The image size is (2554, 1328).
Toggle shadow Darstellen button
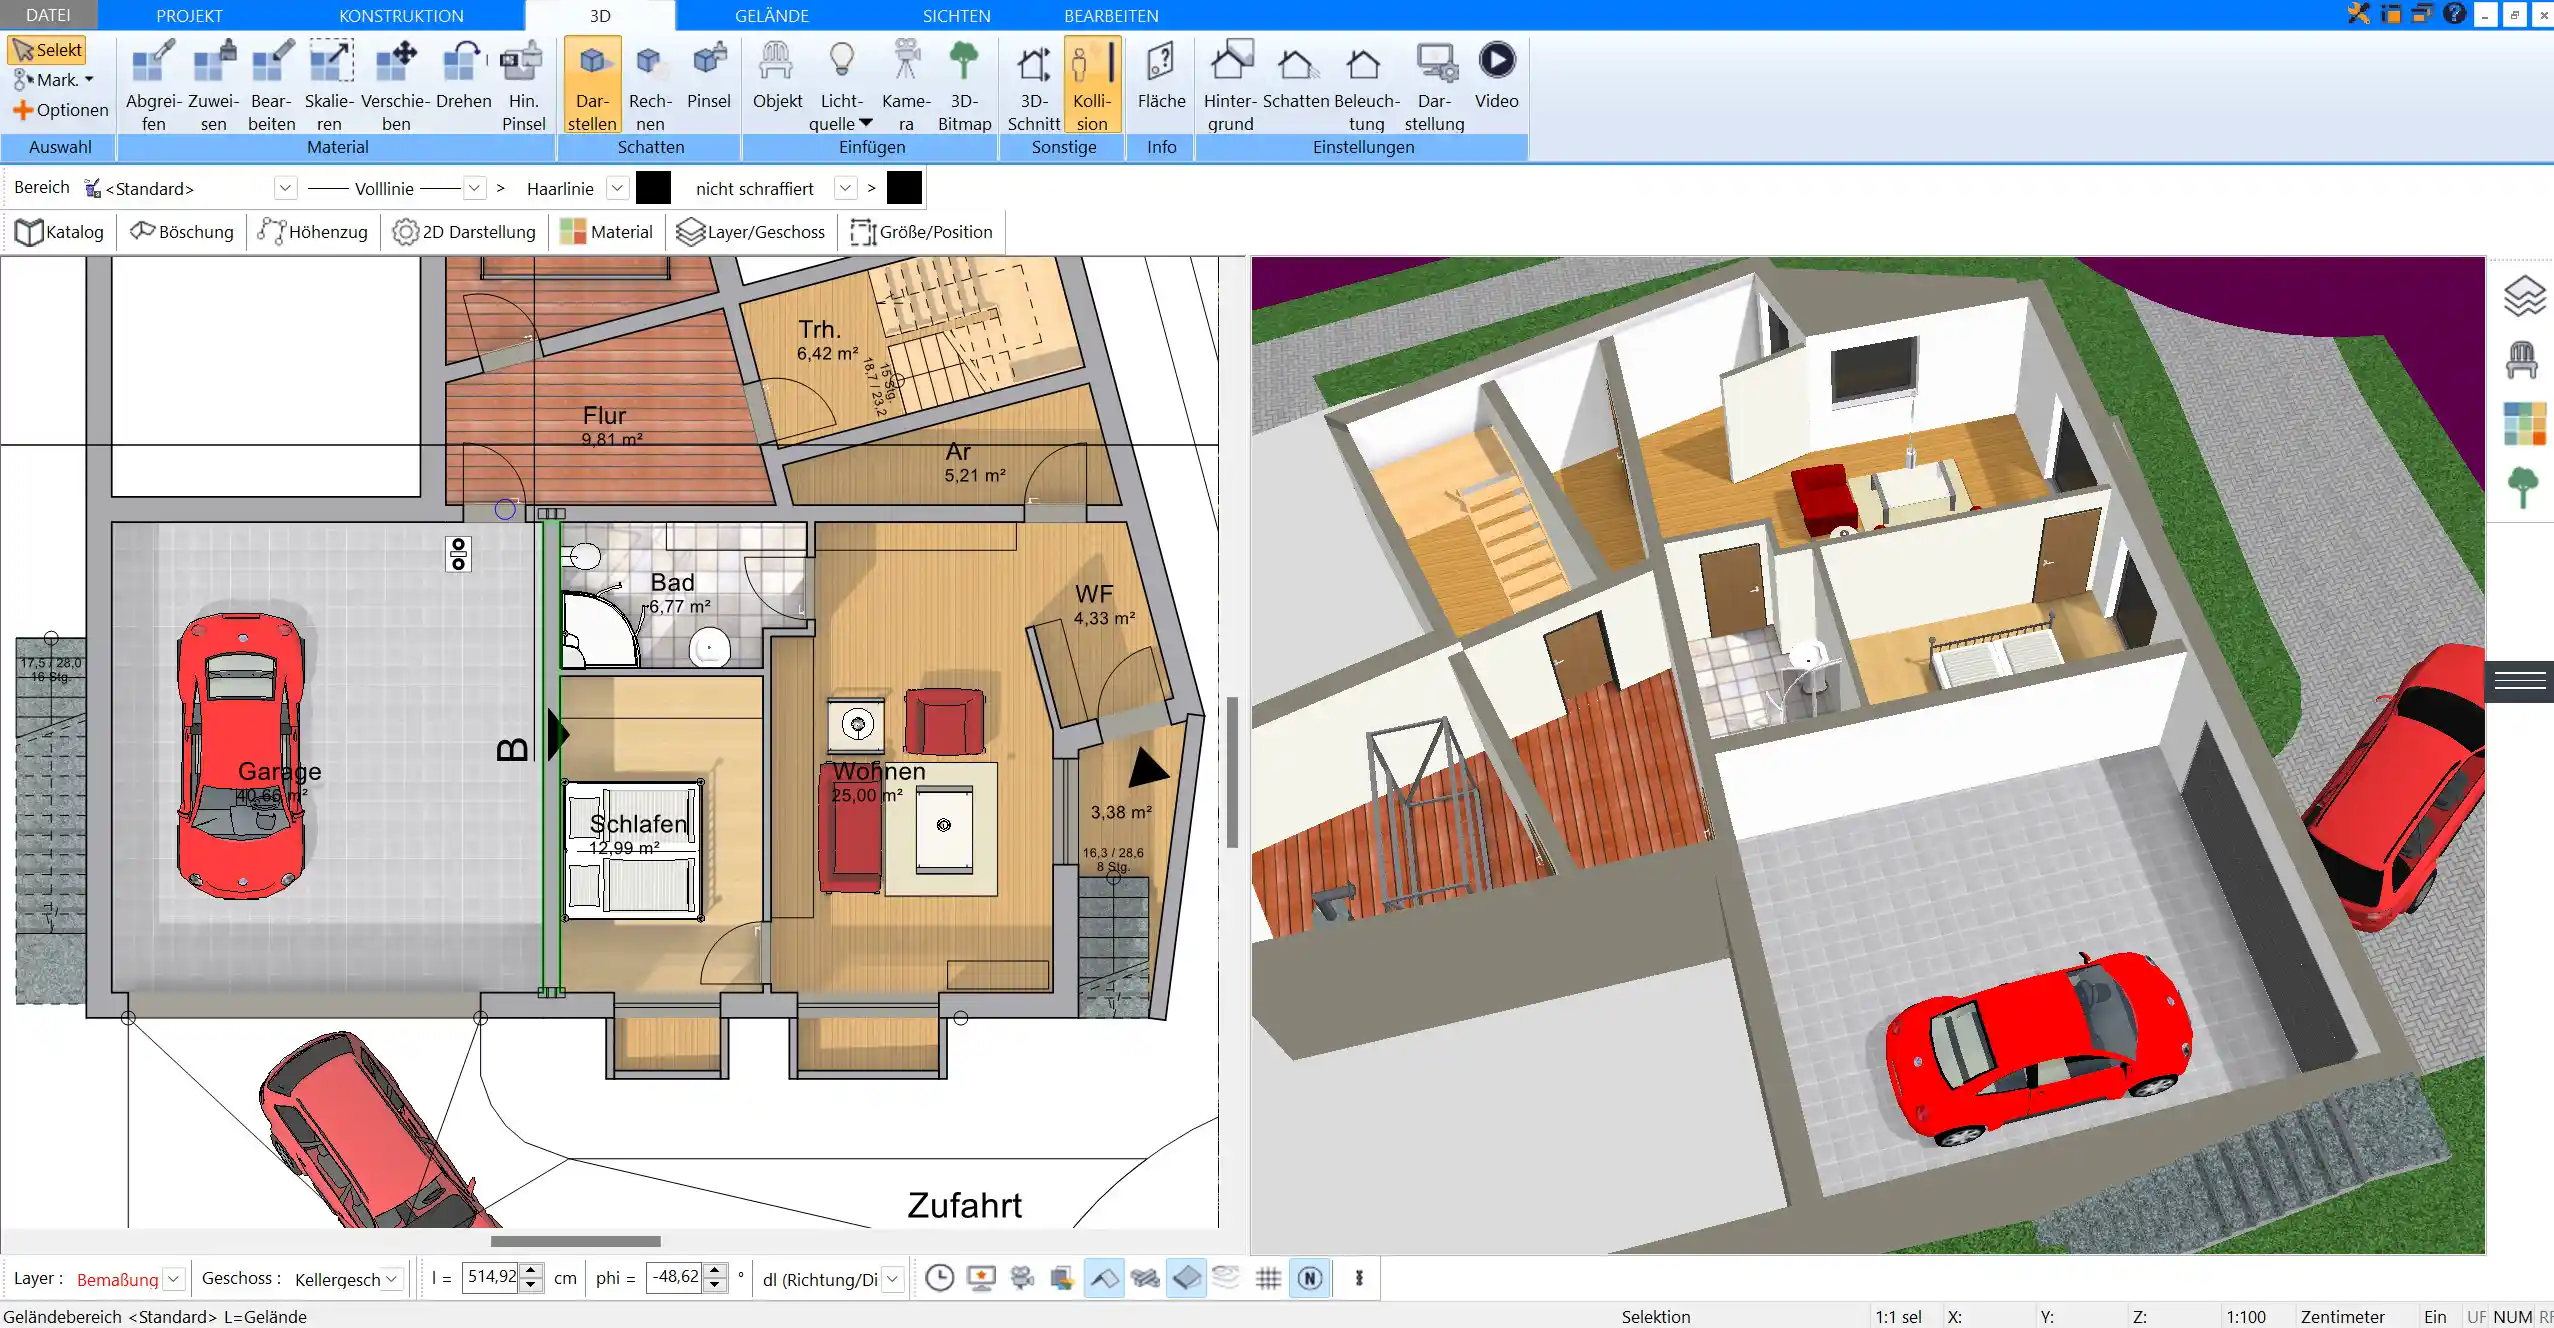tap(592, 85)
